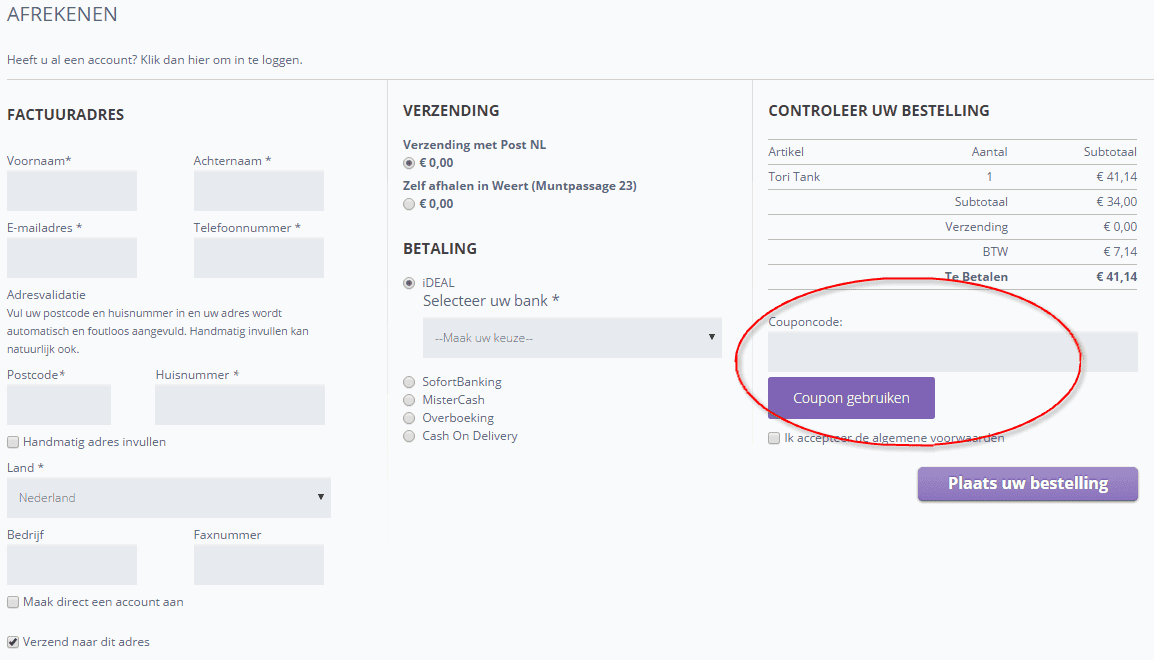Enable Handmatig adres invullen checkbox
1154x660 pixels.
[x=13, y=442]
